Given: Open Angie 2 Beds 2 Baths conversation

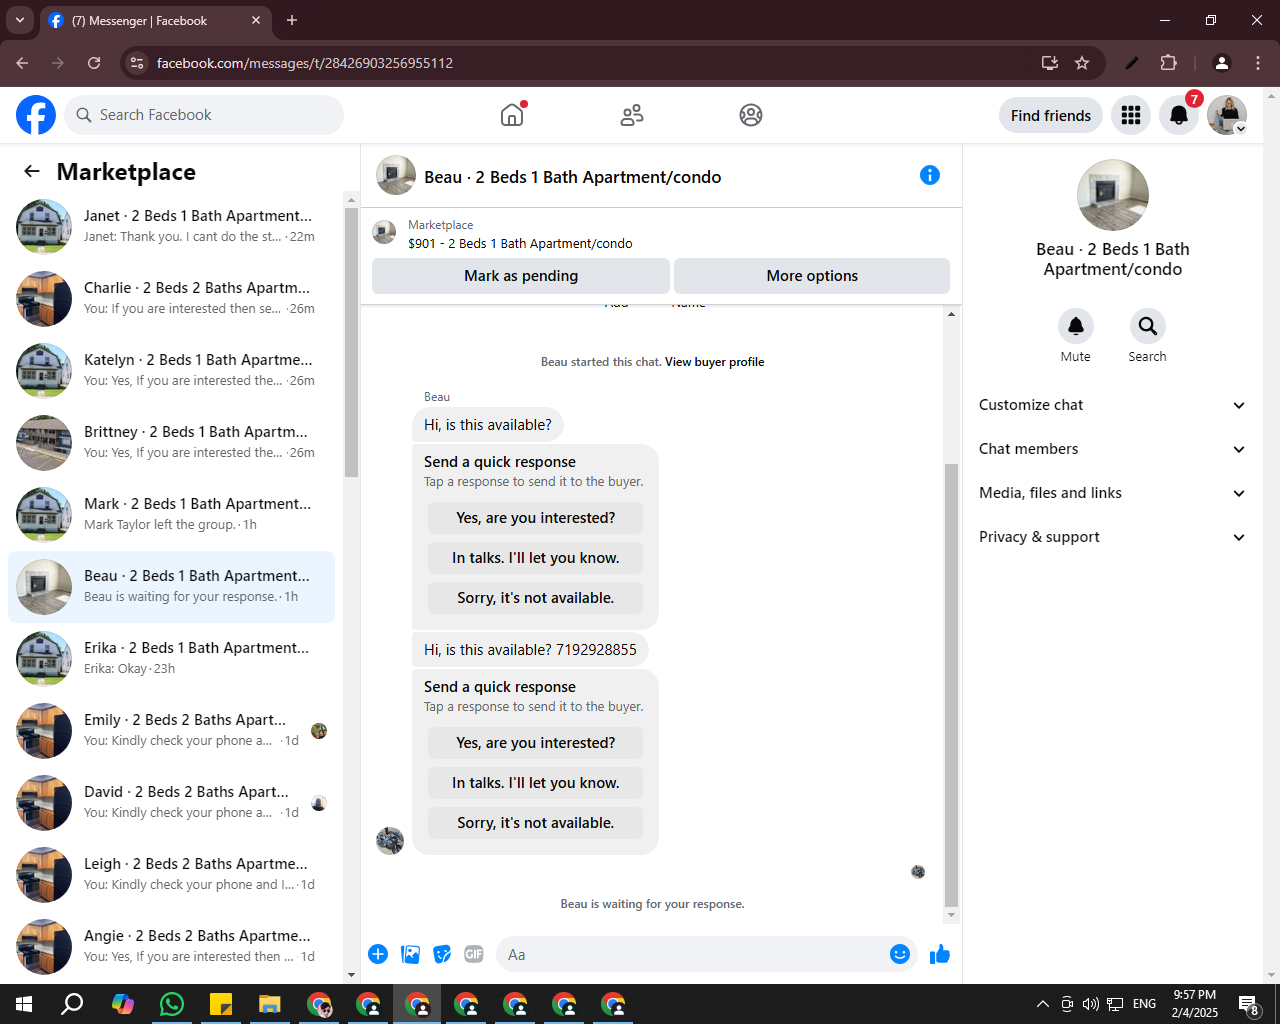Looking at the screenshot, I should point(172,946).
